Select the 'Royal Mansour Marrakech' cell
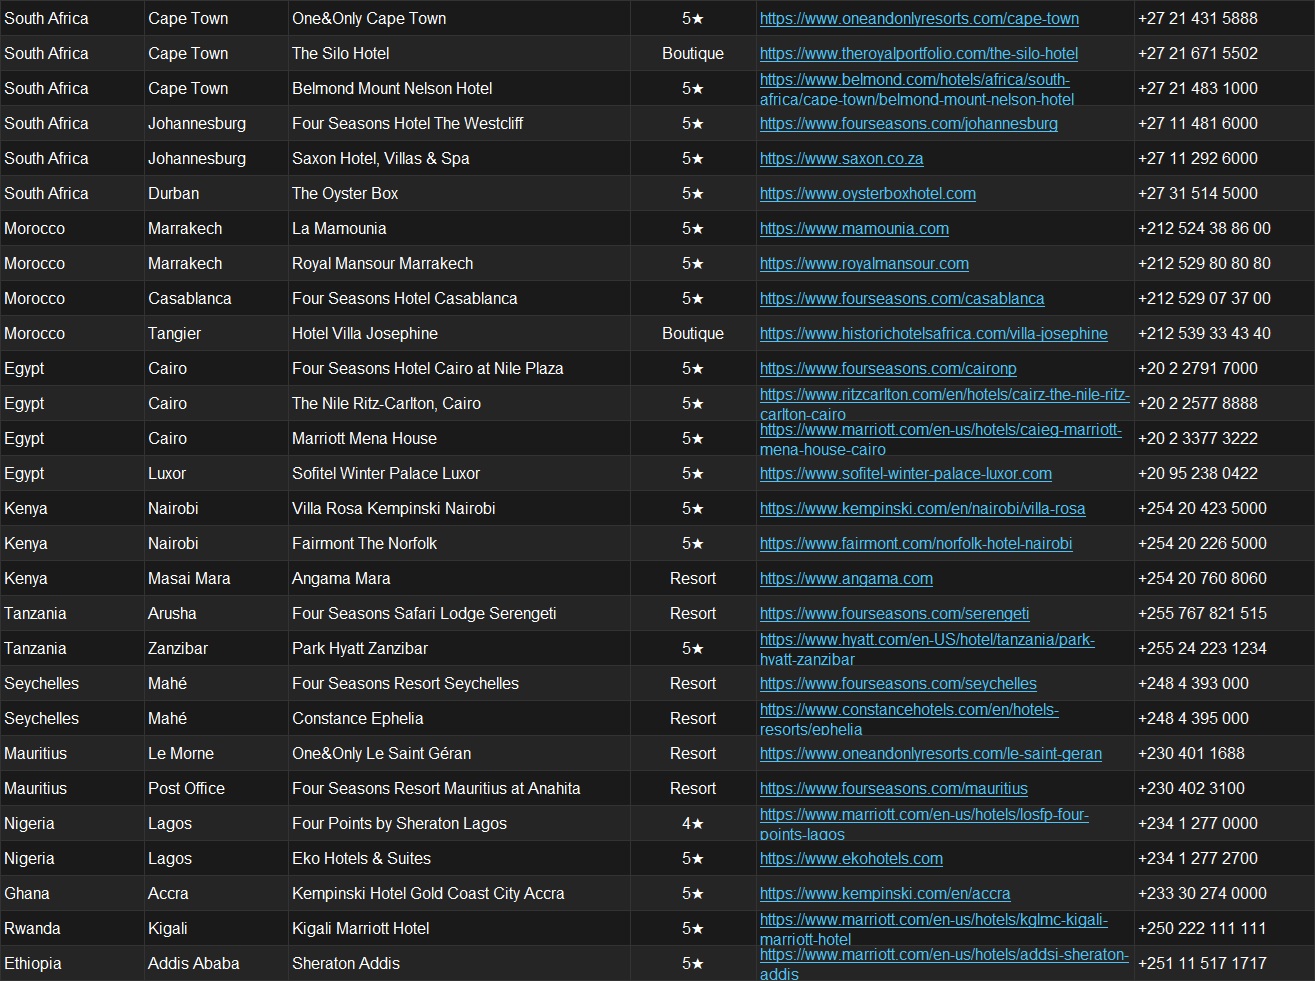This screenshot has width=1315, height=981. [x=459, y=263]
